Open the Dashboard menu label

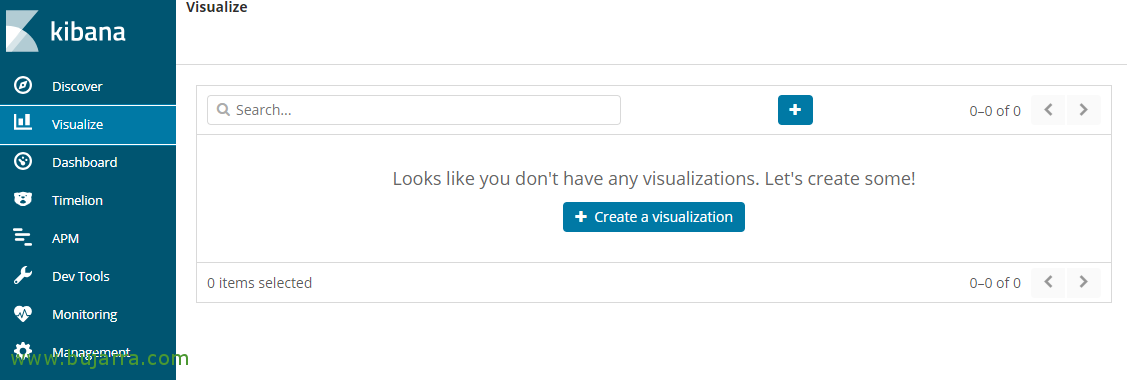[x=85, y=162]
